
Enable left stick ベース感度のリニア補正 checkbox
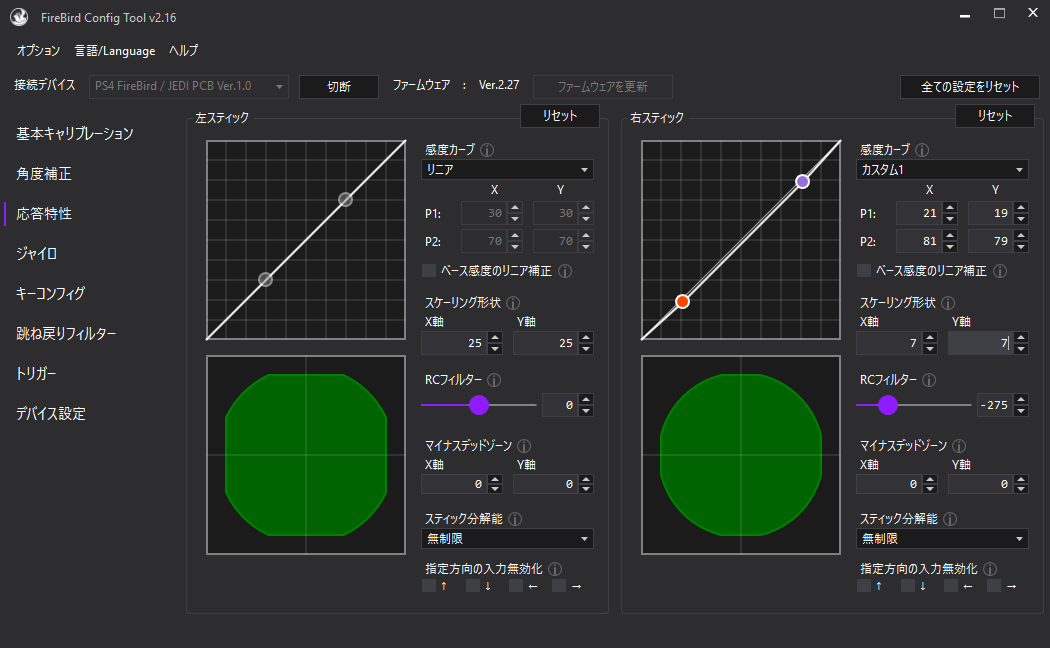429,271
